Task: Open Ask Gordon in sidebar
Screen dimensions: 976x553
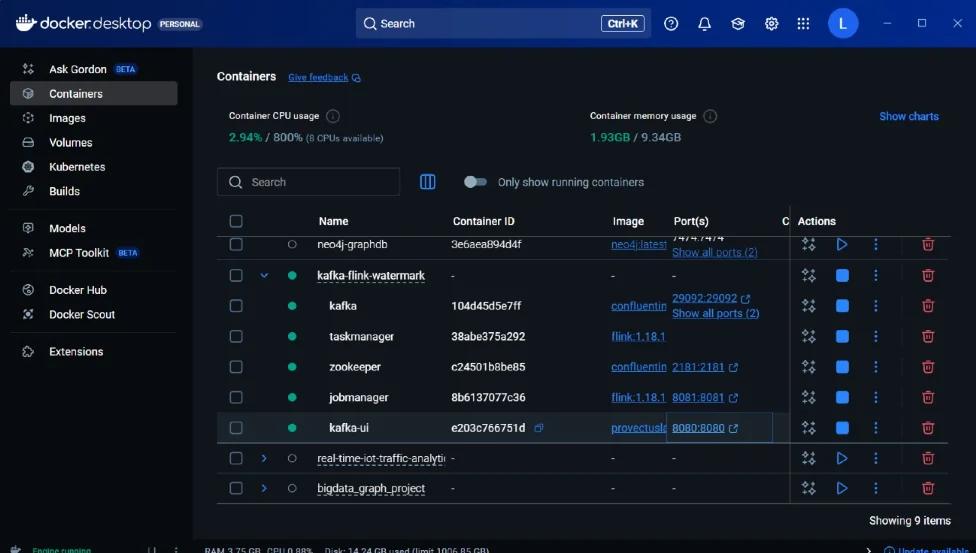Action: click(93, 69)
